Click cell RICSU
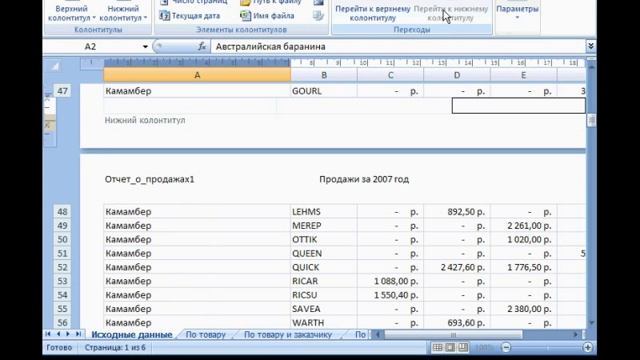640x360 pixels. (324, 295)
